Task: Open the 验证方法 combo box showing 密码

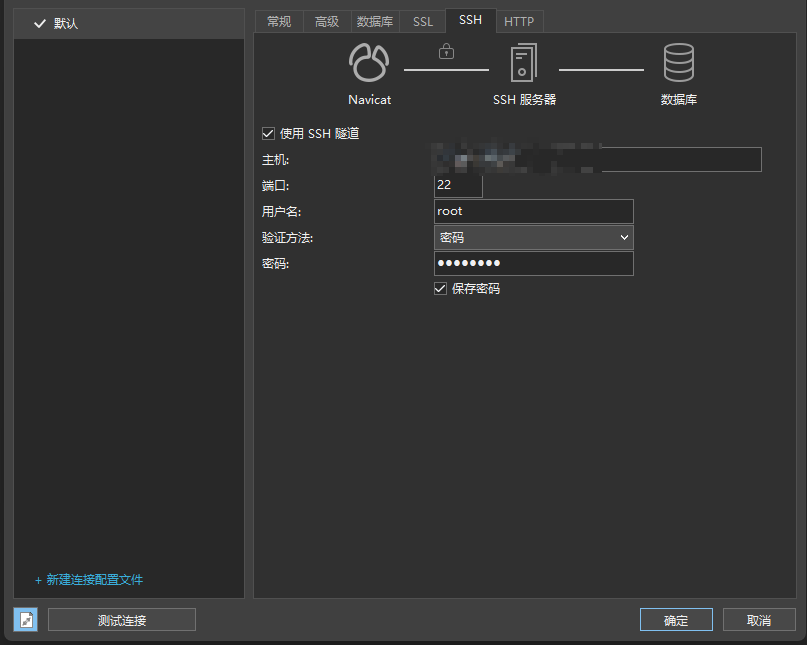Action: click(x=533, y=237)
